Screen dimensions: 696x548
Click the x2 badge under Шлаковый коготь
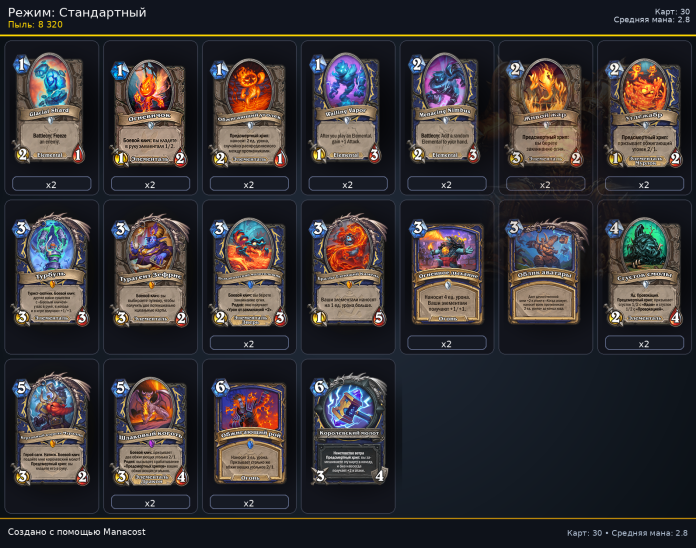tap(150, 502)
